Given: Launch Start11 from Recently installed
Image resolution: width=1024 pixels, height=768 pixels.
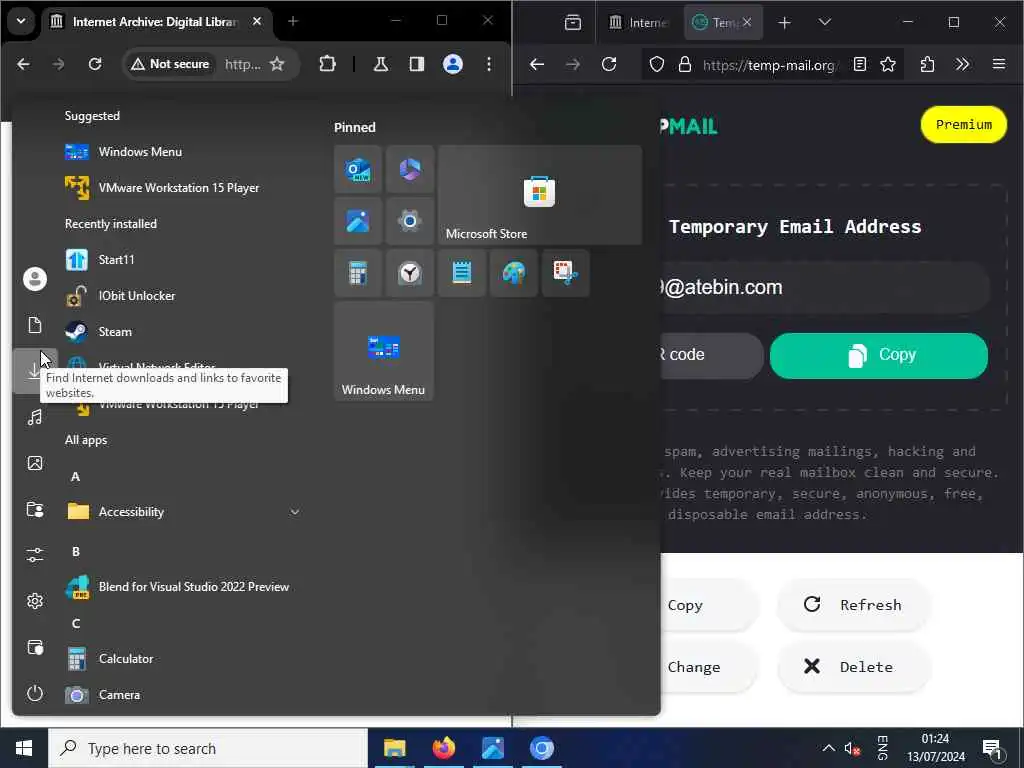Looking at the screenshot, I should click(x=182, y=259).
